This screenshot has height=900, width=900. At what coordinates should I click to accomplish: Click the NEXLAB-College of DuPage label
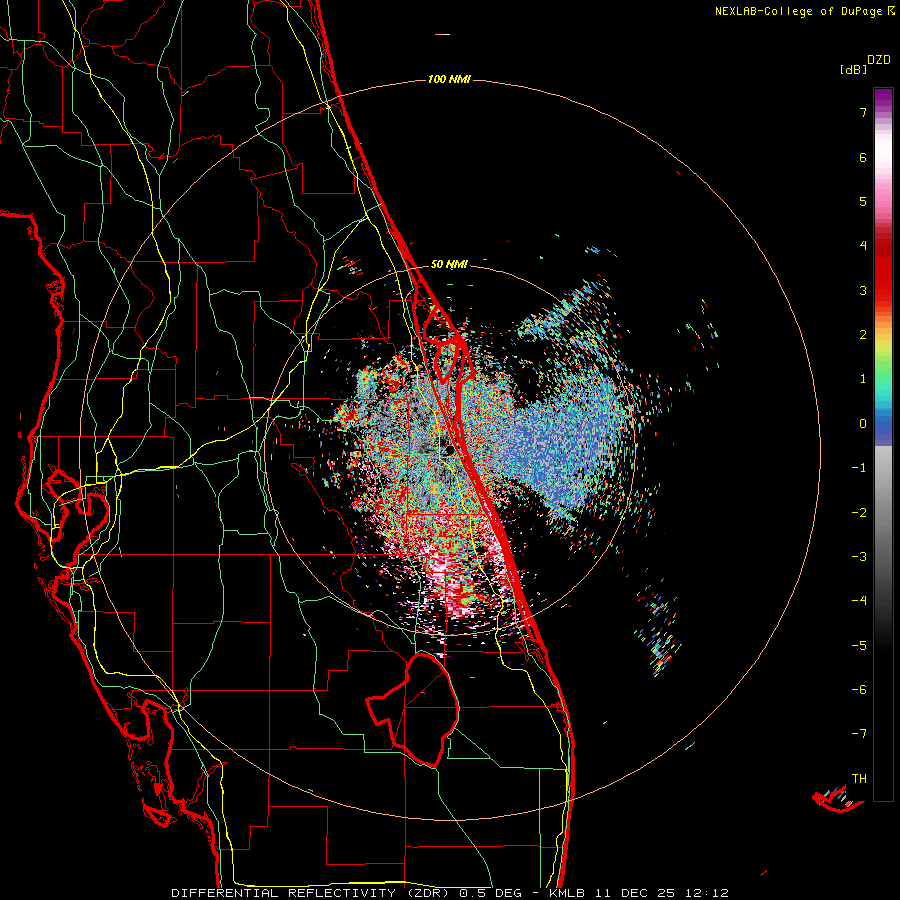[x=798, y=11]
